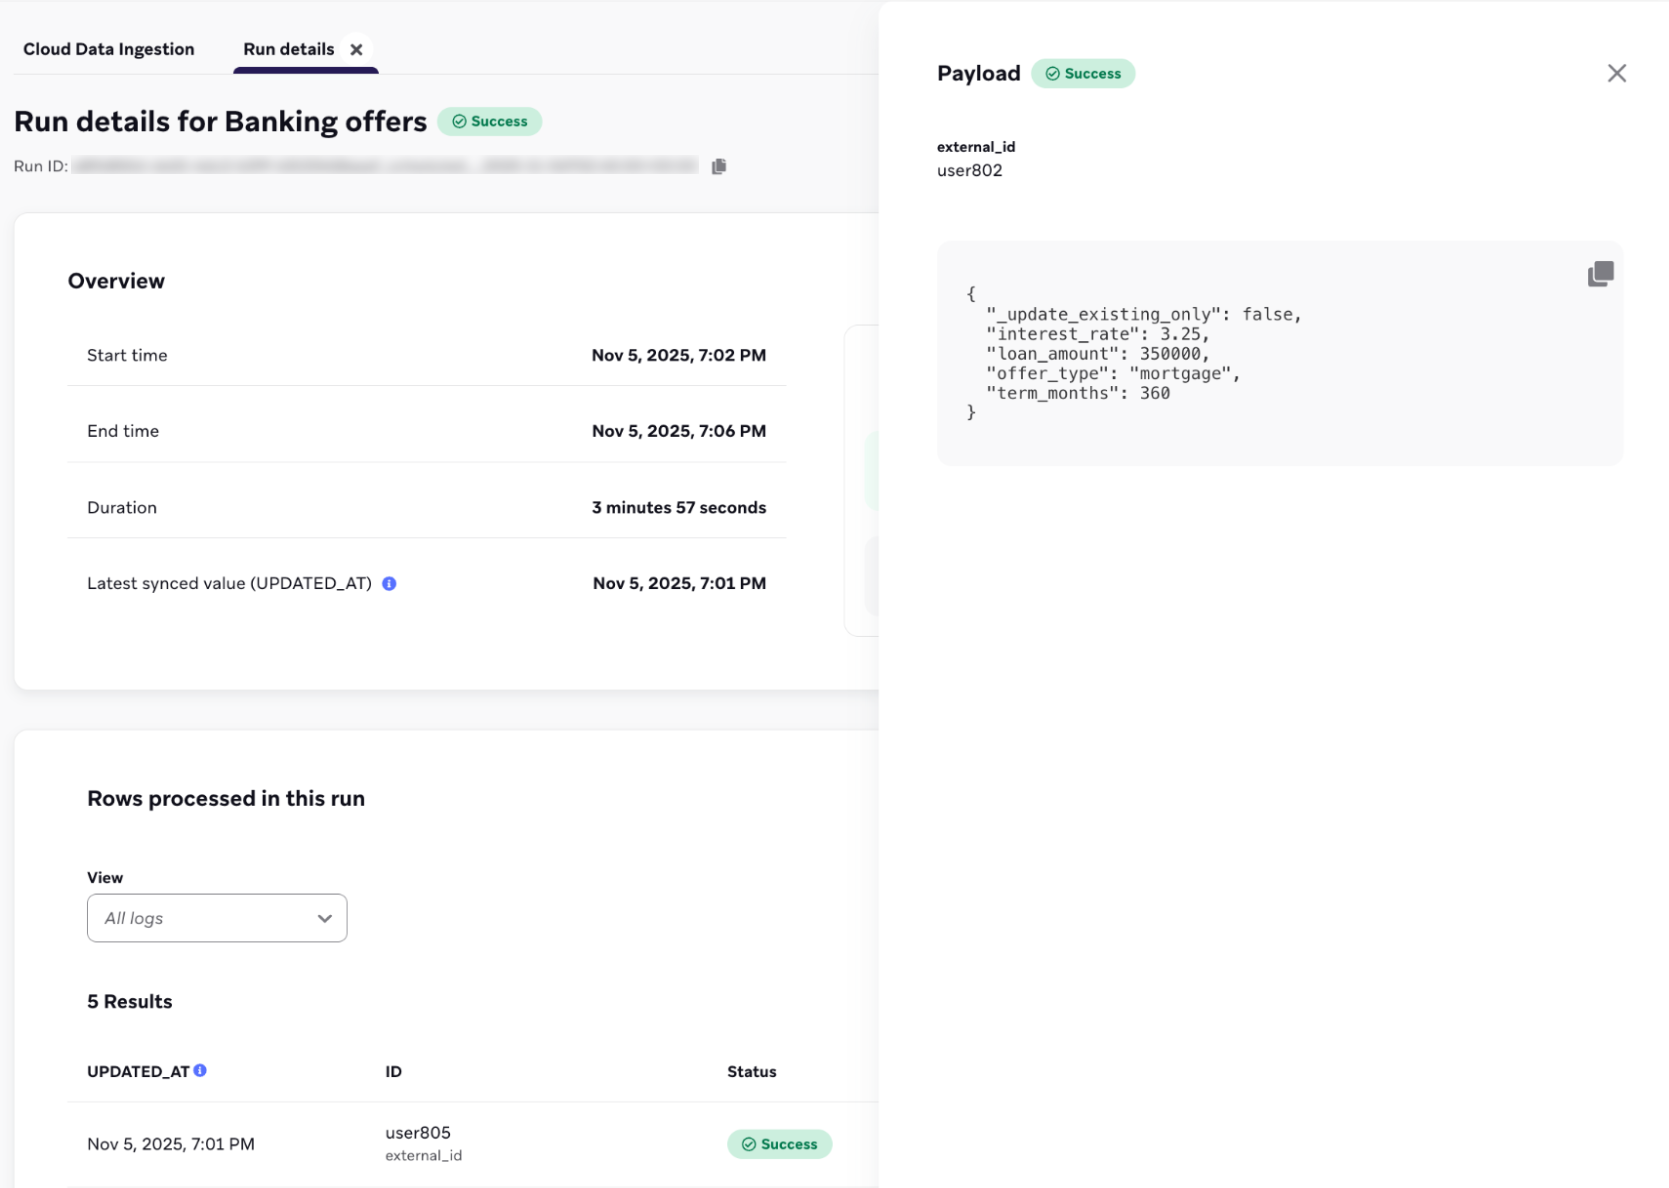Close the Run details tab
Screen dimensions: 1669x1188
point(356,49)
